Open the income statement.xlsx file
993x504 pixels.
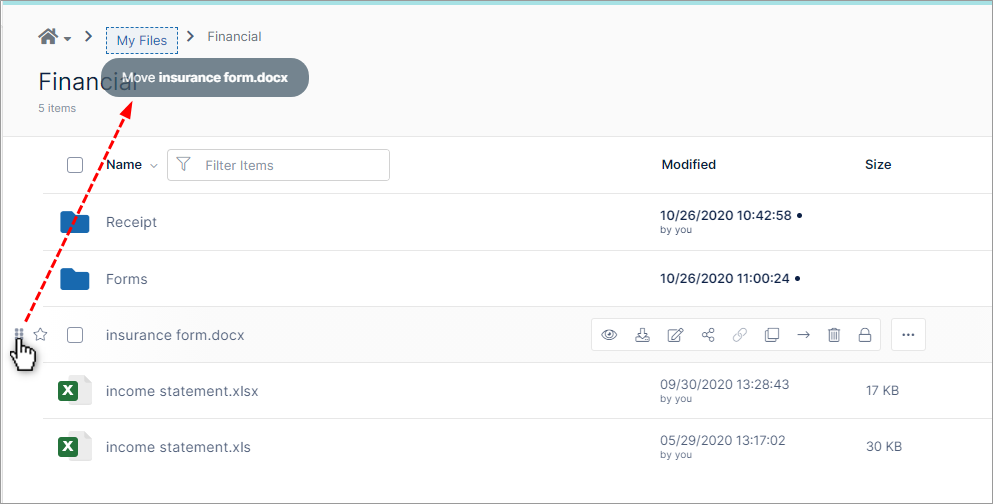[182, 391]
